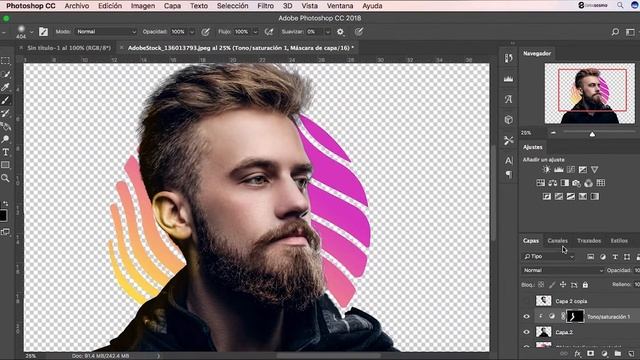This screenshot has height=360, width=640.
Task: Expand the Flujo value dropdown arrow
Action: (x=256, y=32)
